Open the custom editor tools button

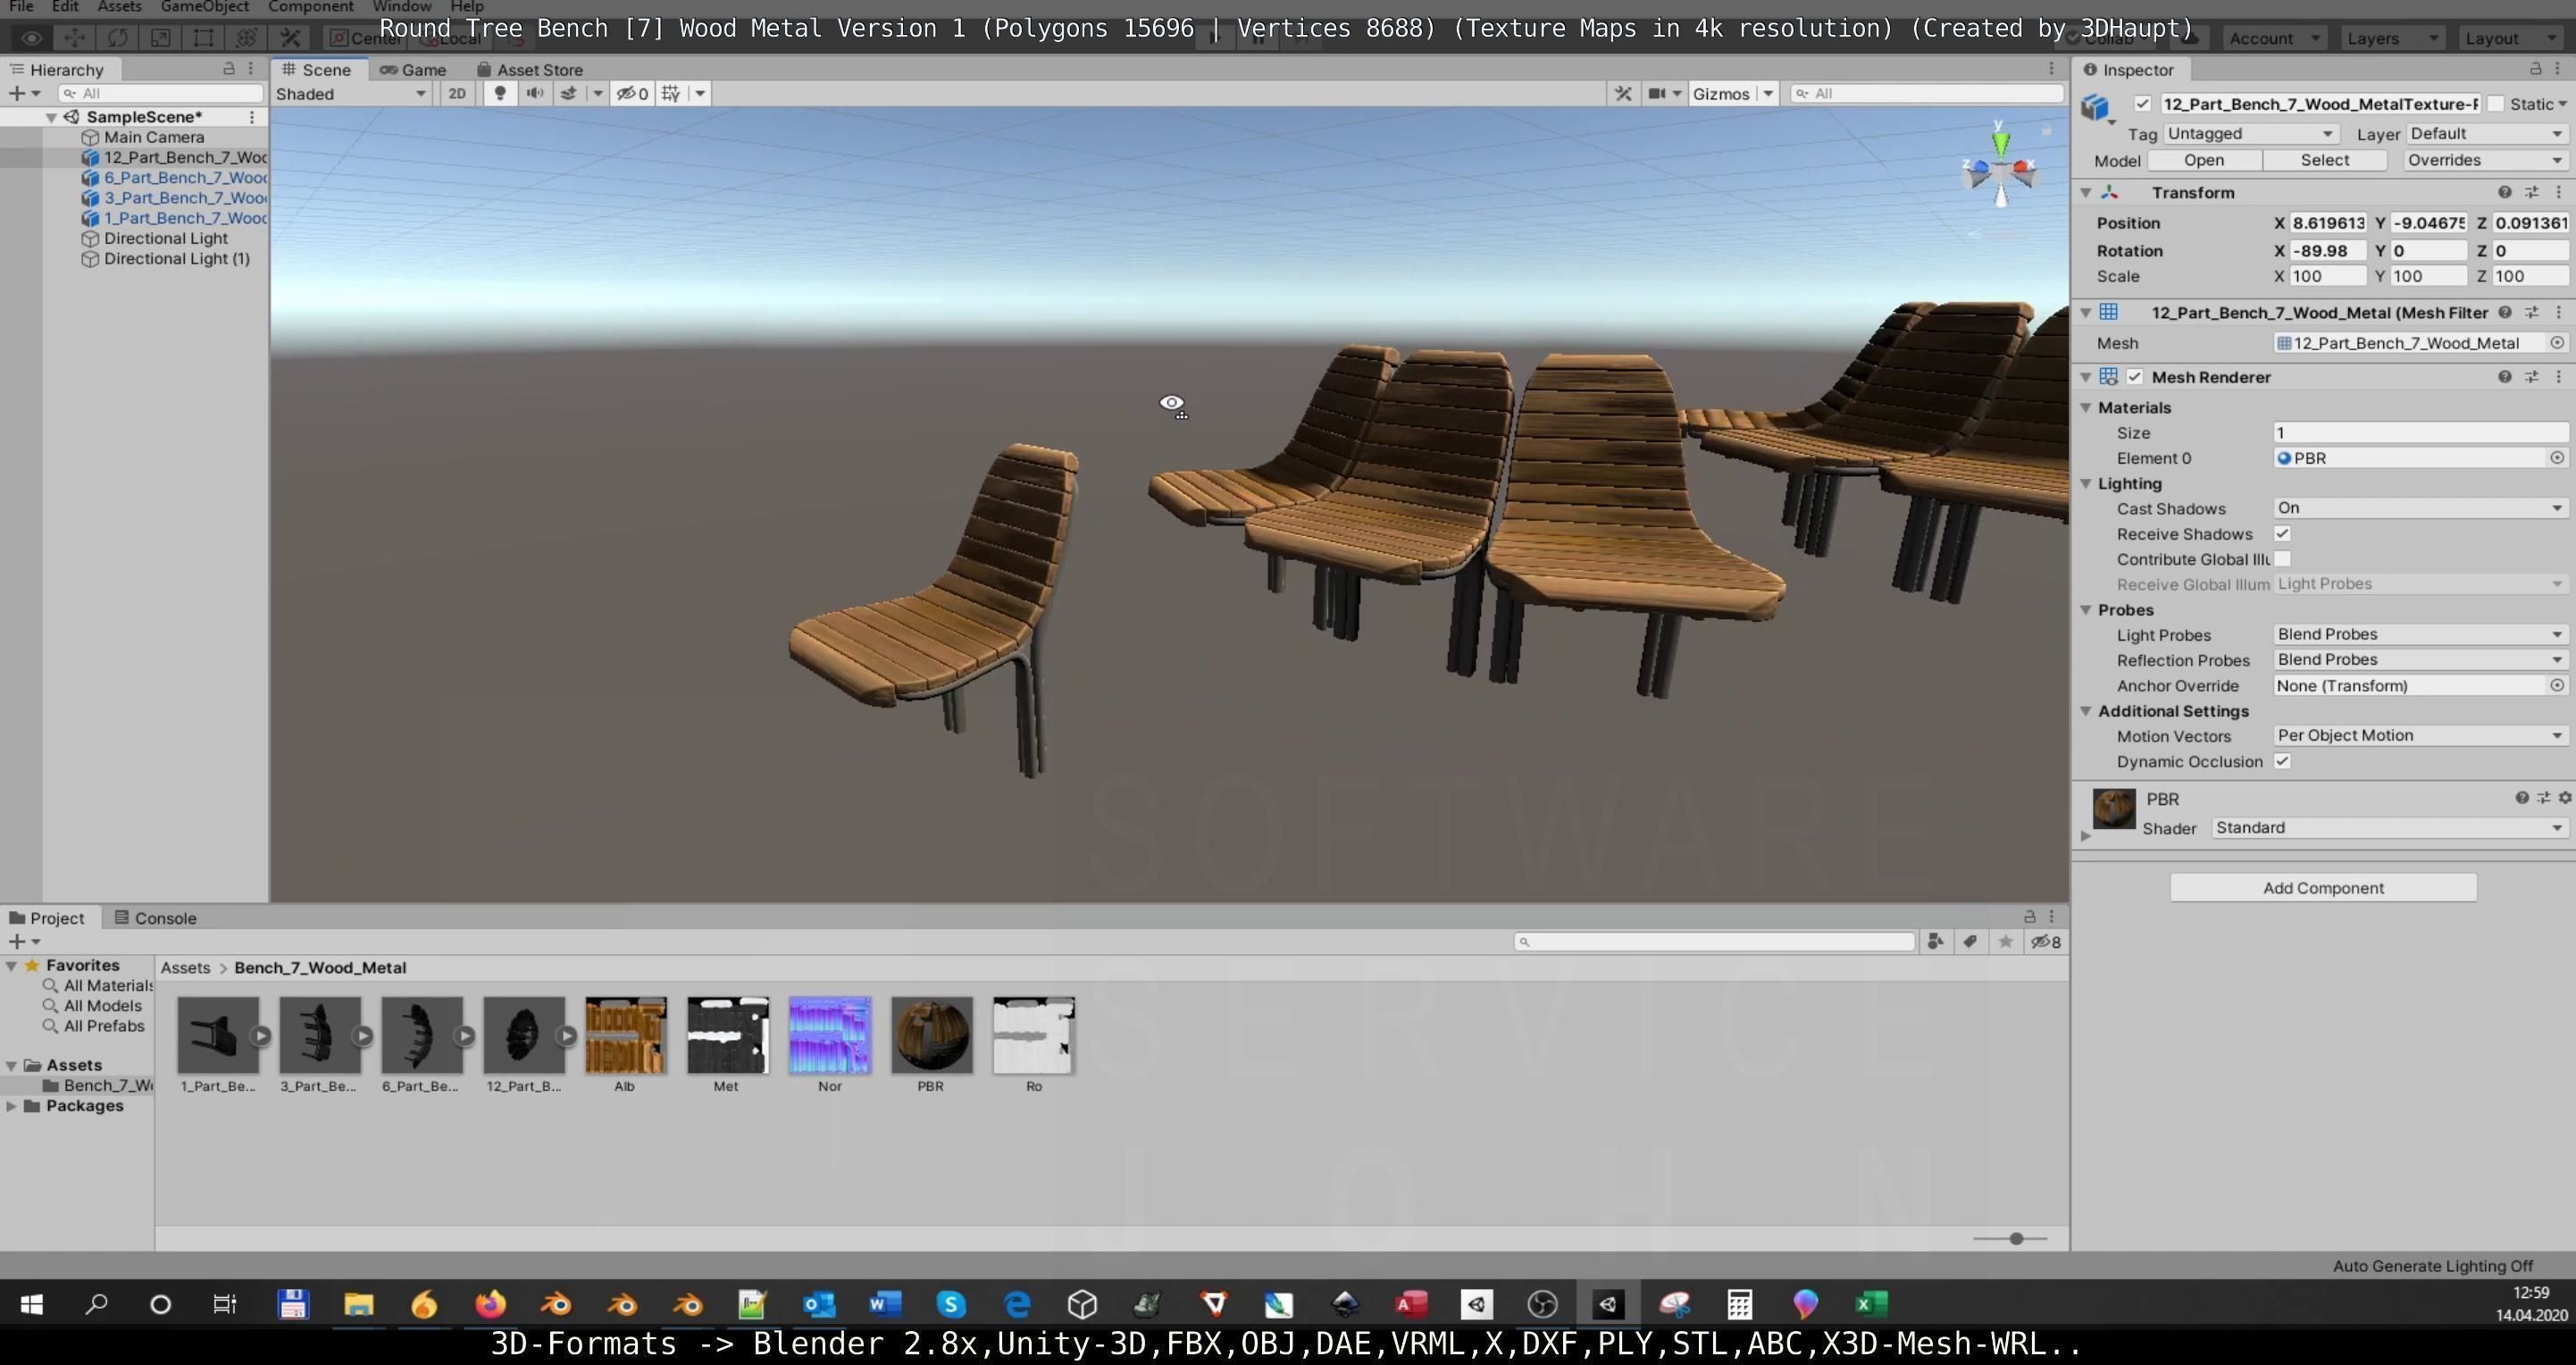290,38
